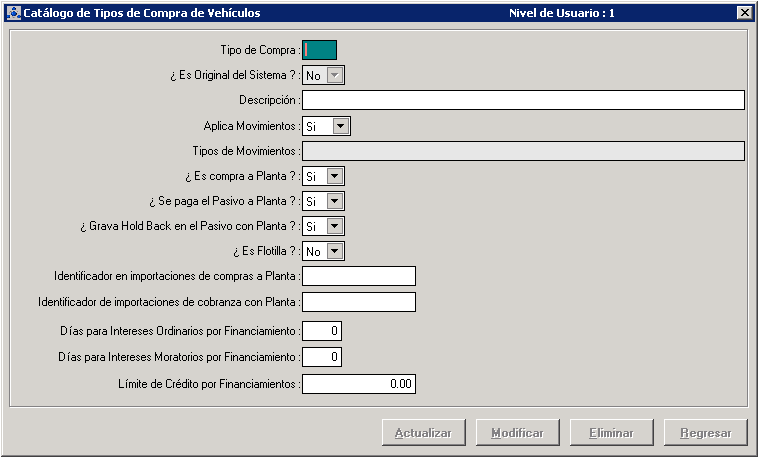760x460 pixels.
Task: Click Identificador de importaciones de cobranza field
Action: pos(358,302)
